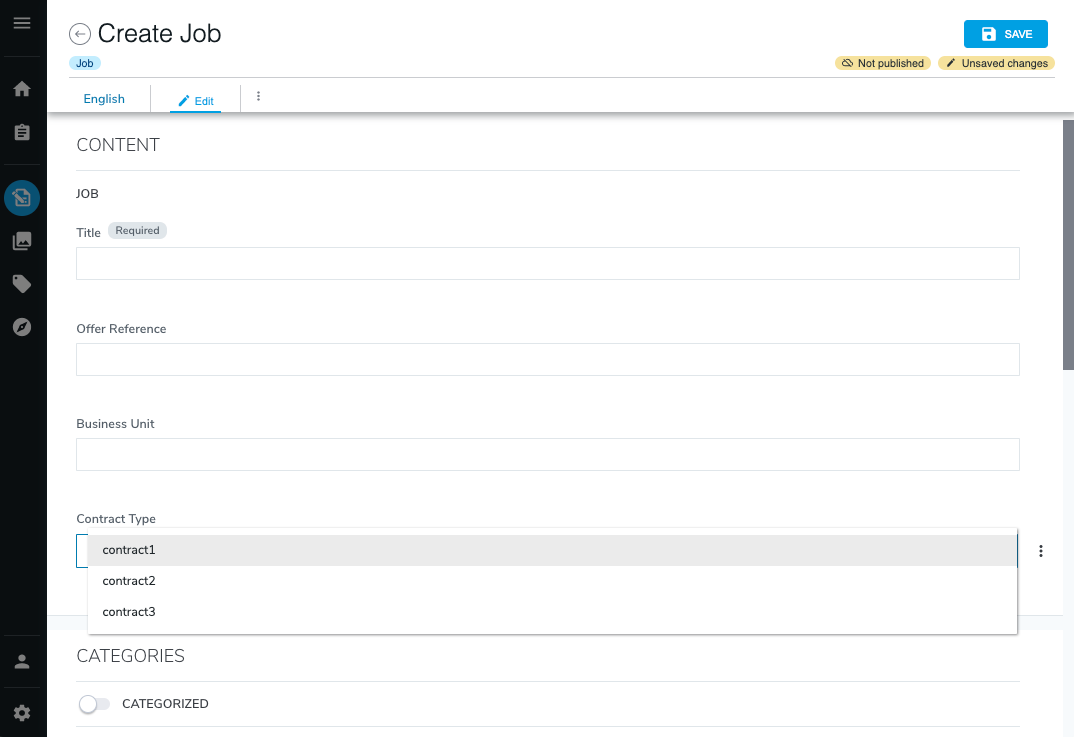Open the more options menu beside the Edit tab

coord(258,97)
